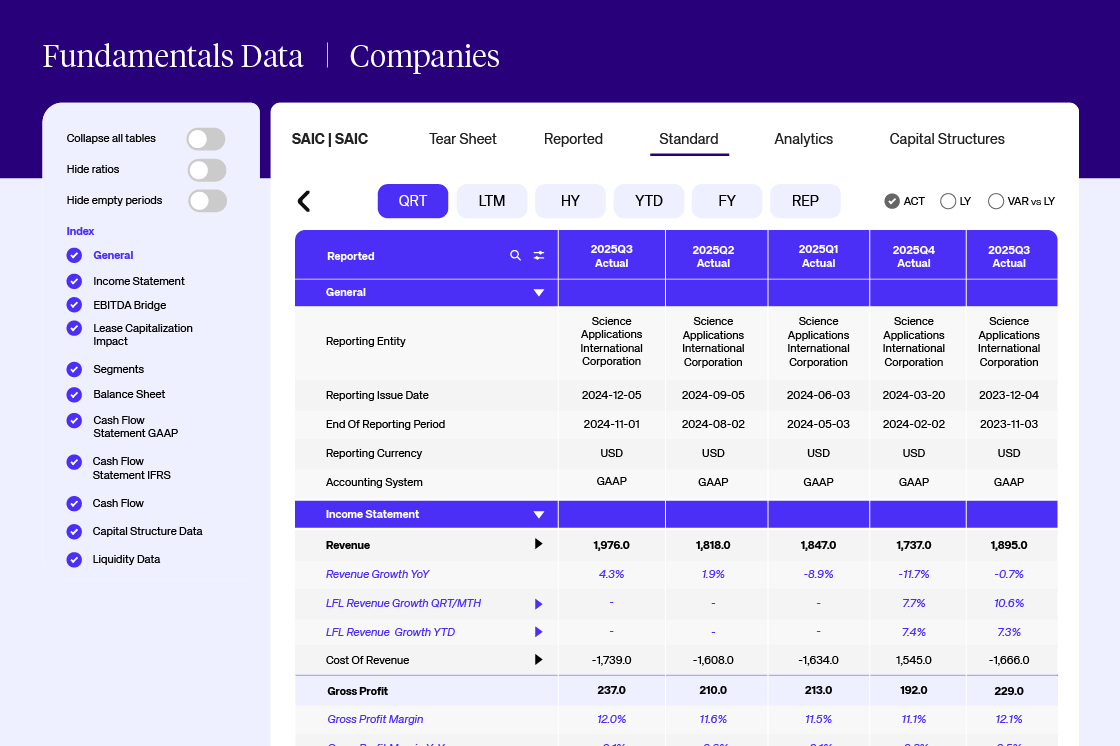Open the Tear Sheet tab

(x=462, y=139)
